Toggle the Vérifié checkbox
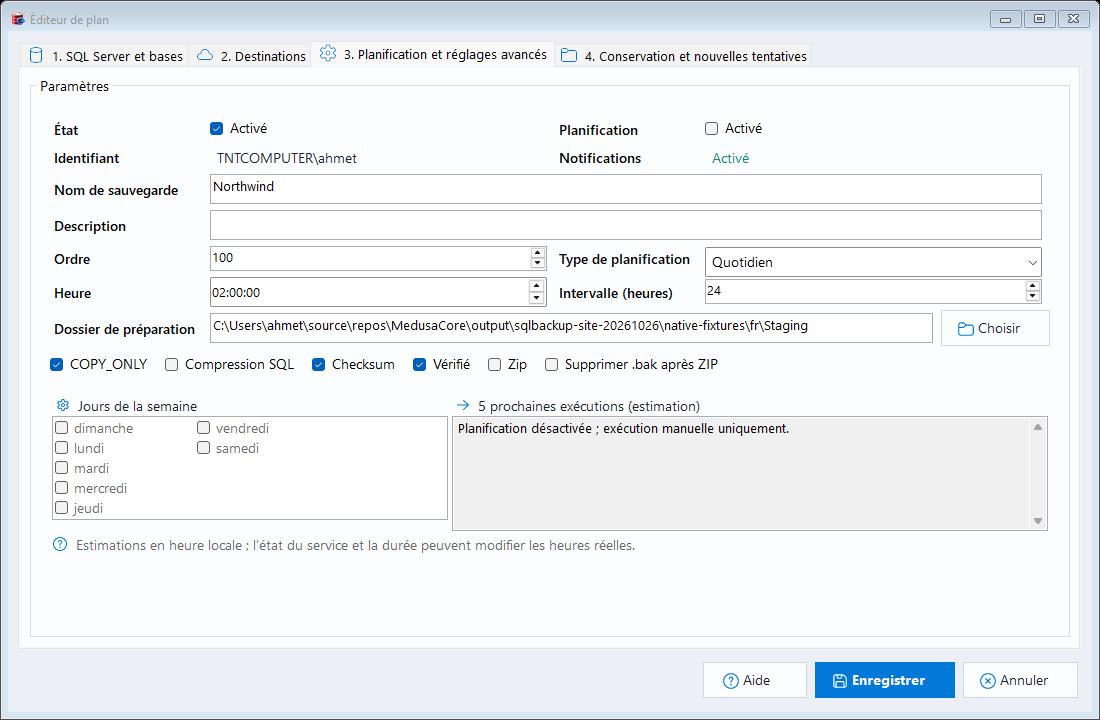This screenshot has height=720, width=1100. pos(420,364)
